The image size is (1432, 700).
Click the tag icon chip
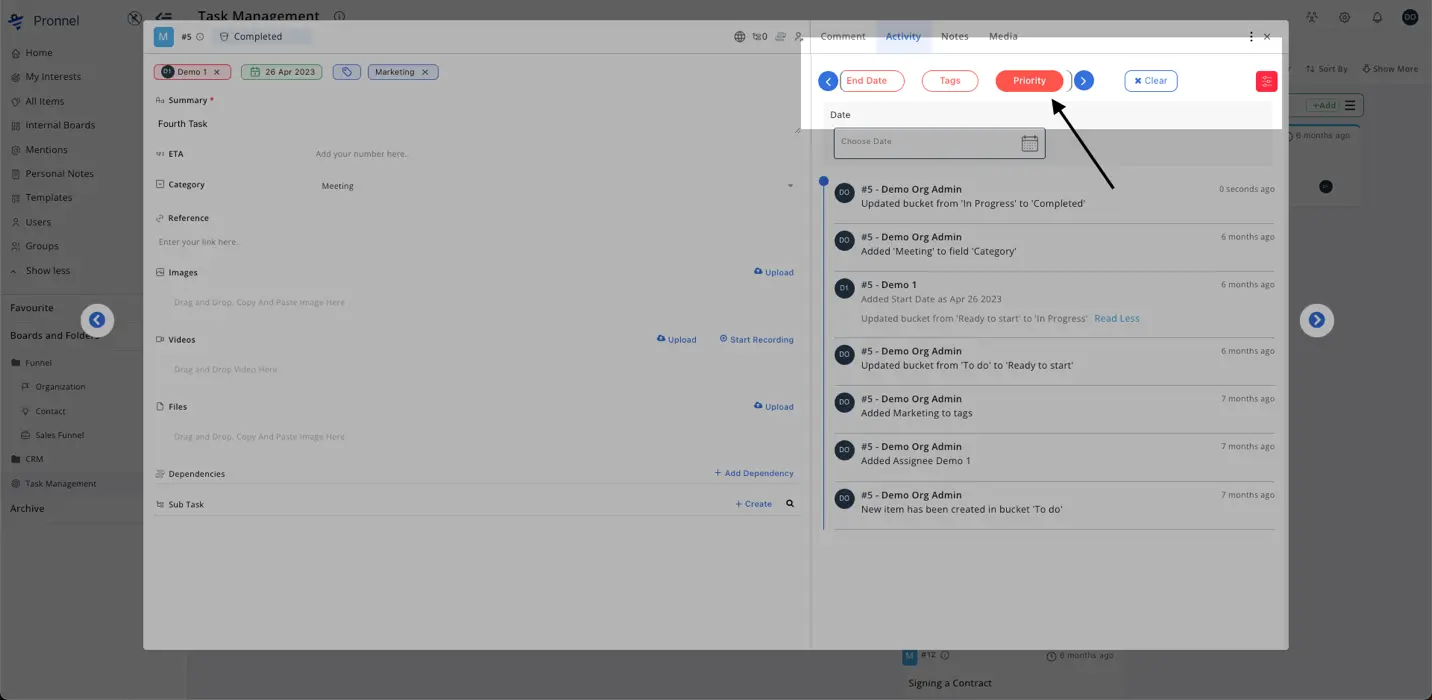[x=347, y=72]
